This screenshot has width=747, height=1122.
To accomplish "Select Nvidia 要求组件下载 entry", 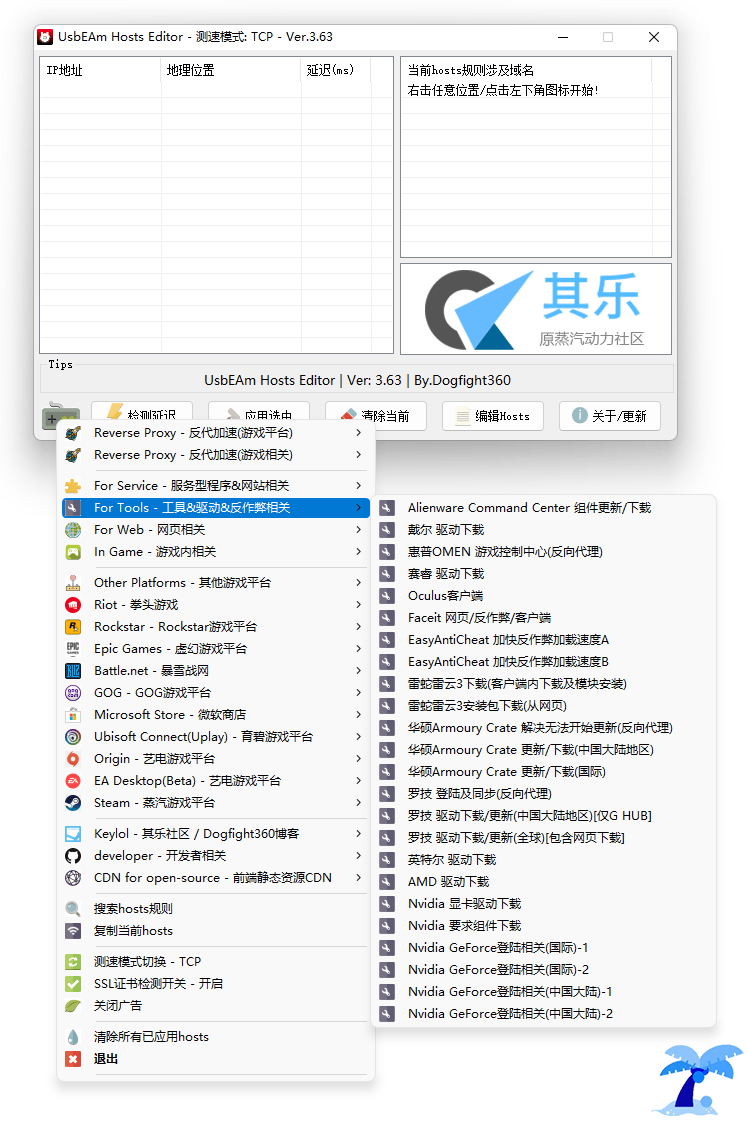I will (542, 926).
